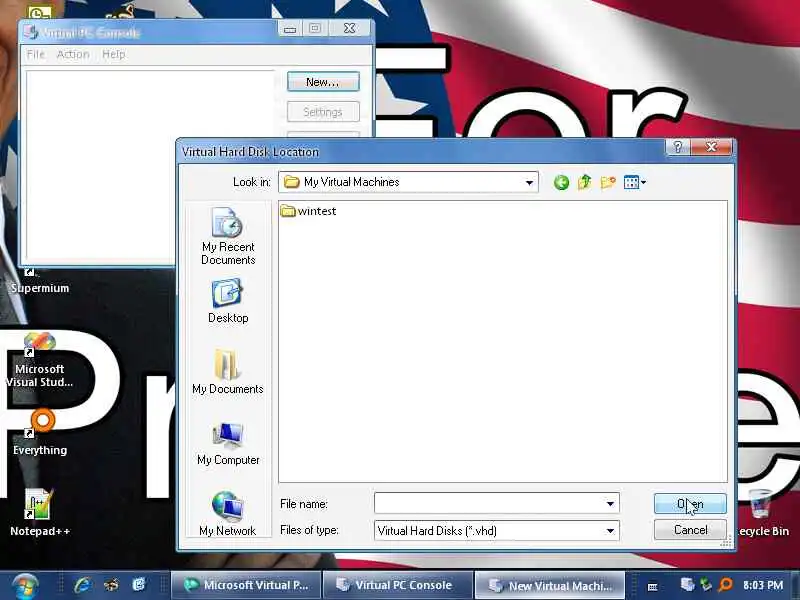Click the dialog resize grip corner

click(726, 543)
